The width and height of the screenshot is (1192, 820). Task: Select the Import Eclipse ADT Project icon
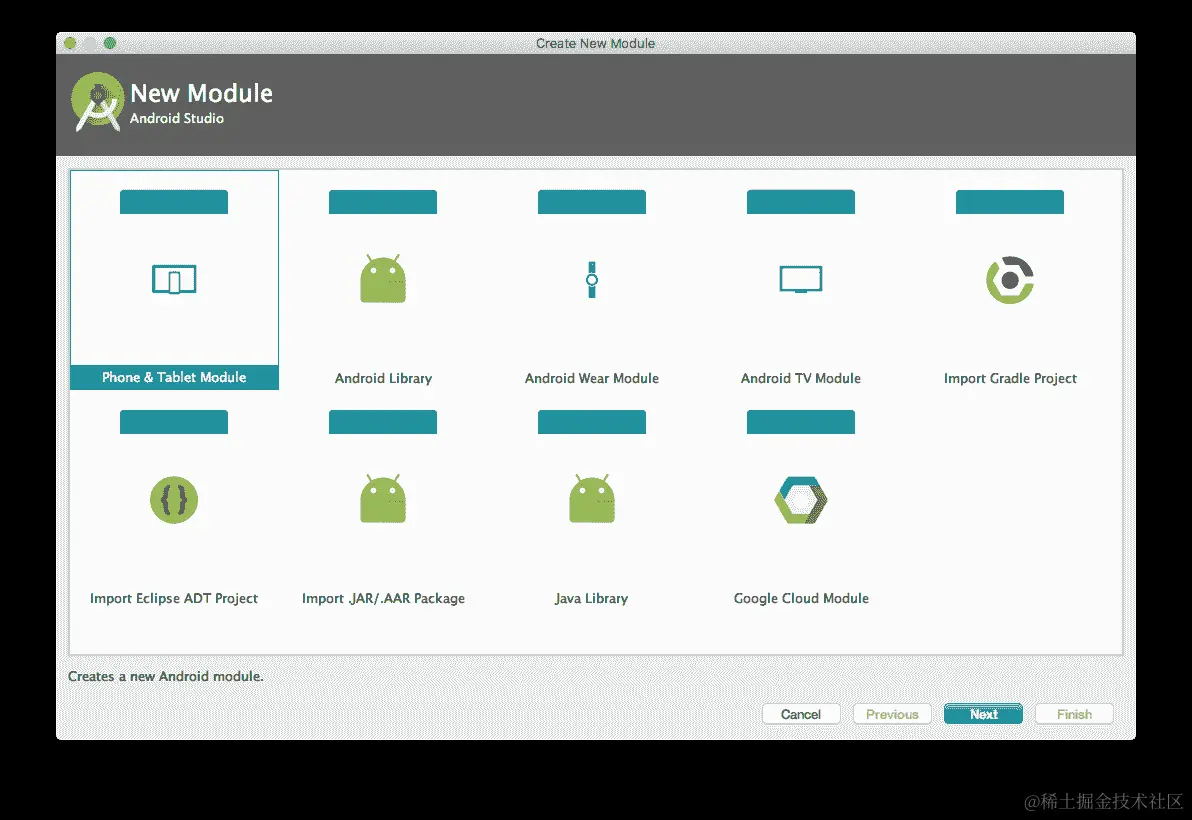pyautogui.click(x=174, y=500)
